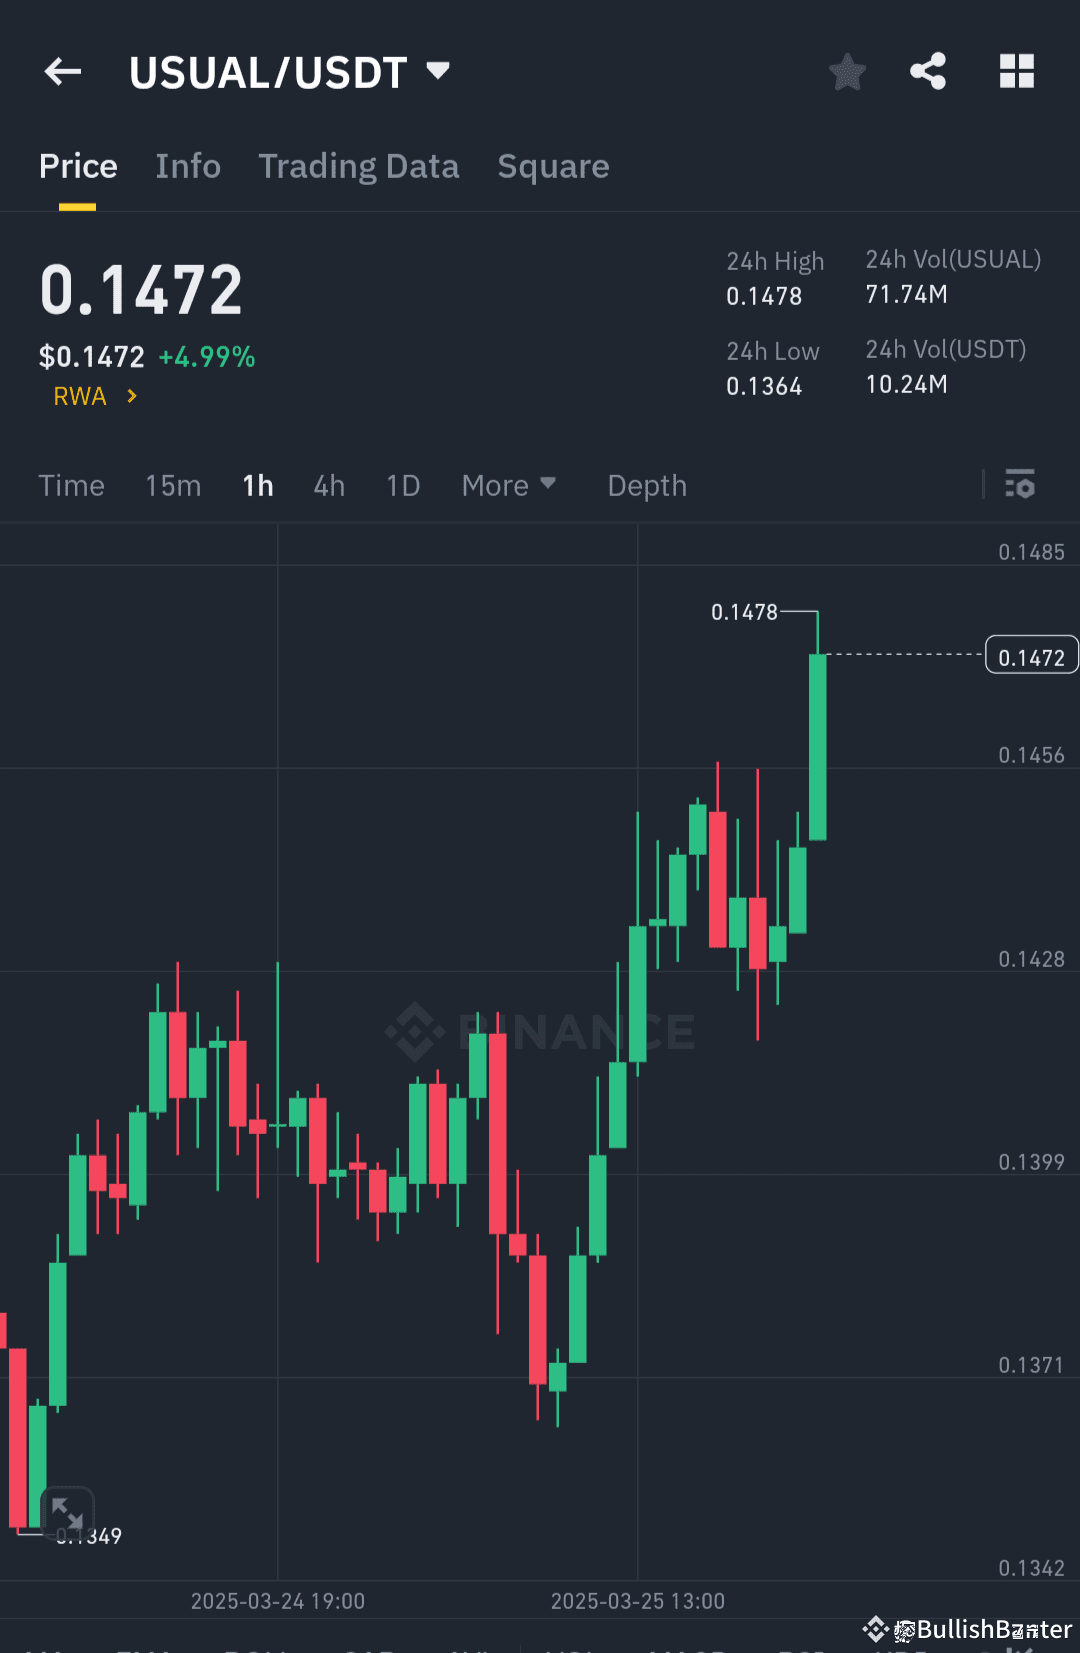
Task: Star the USUAL/USDT pair as favorite
Action: [x=847, y=71]
